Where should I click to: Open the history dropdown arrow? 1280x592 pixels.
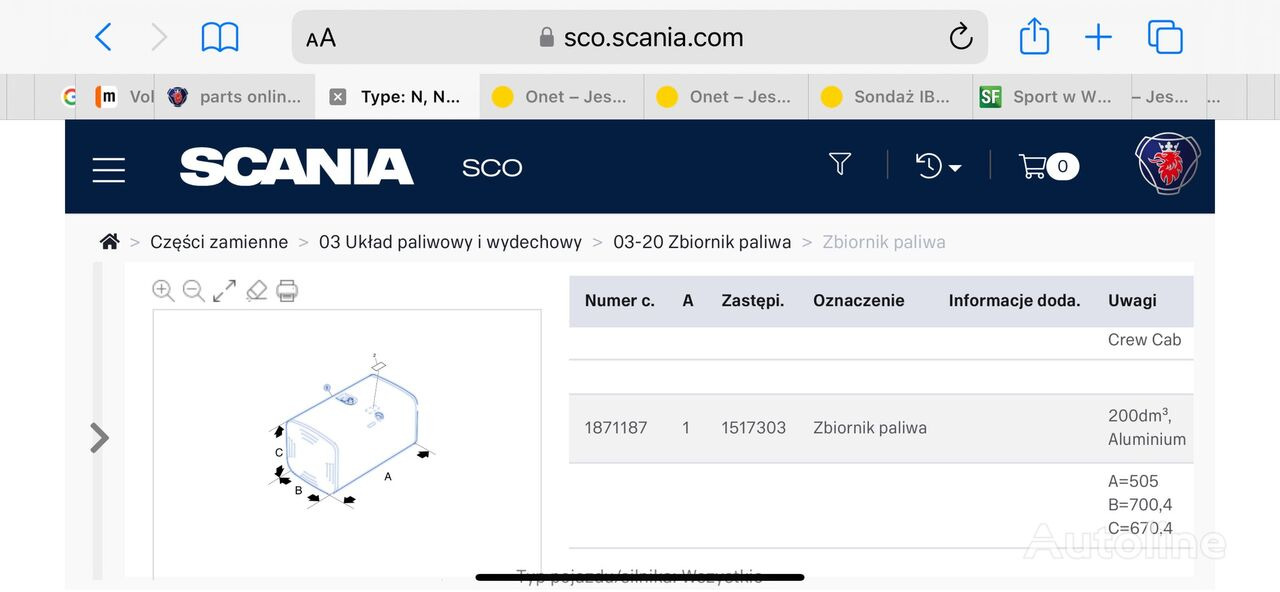point(954,167)
